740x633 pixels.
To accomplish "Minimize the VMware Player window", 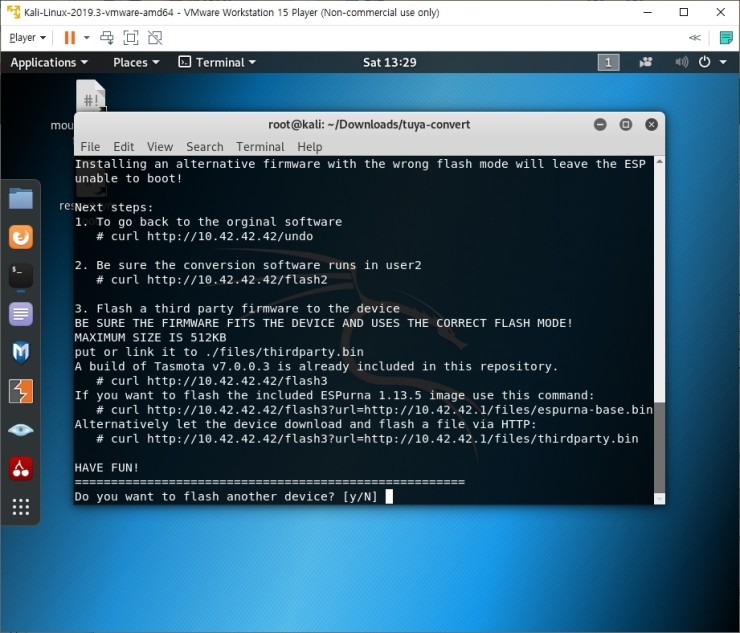I will tap(648, 12).
